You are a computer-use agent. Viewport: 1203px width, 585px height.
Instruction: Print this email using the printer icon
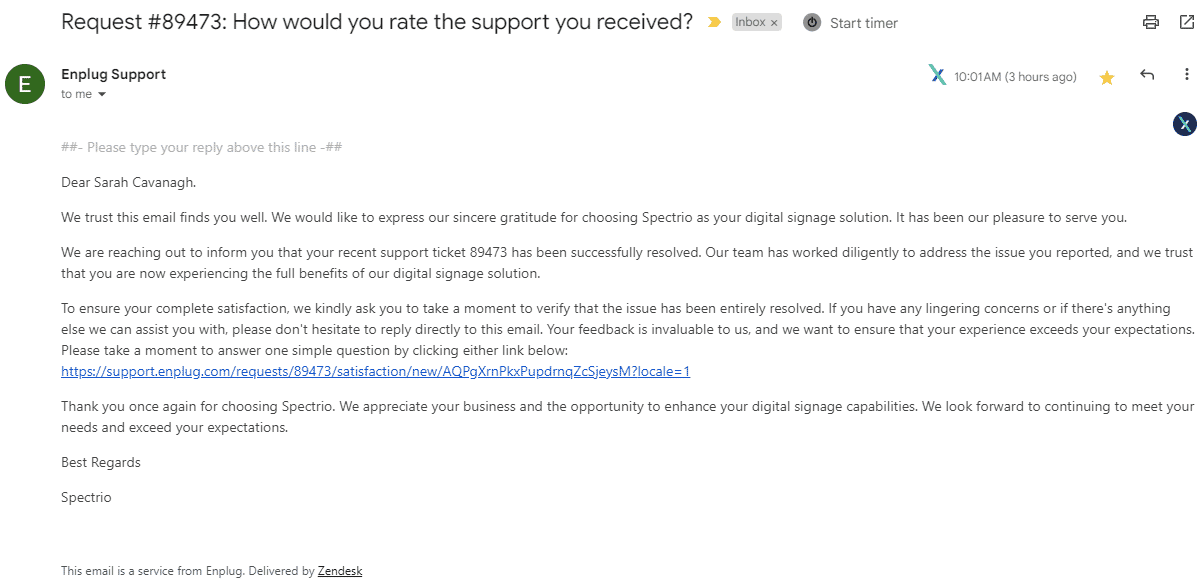(x=1151, y=22)
